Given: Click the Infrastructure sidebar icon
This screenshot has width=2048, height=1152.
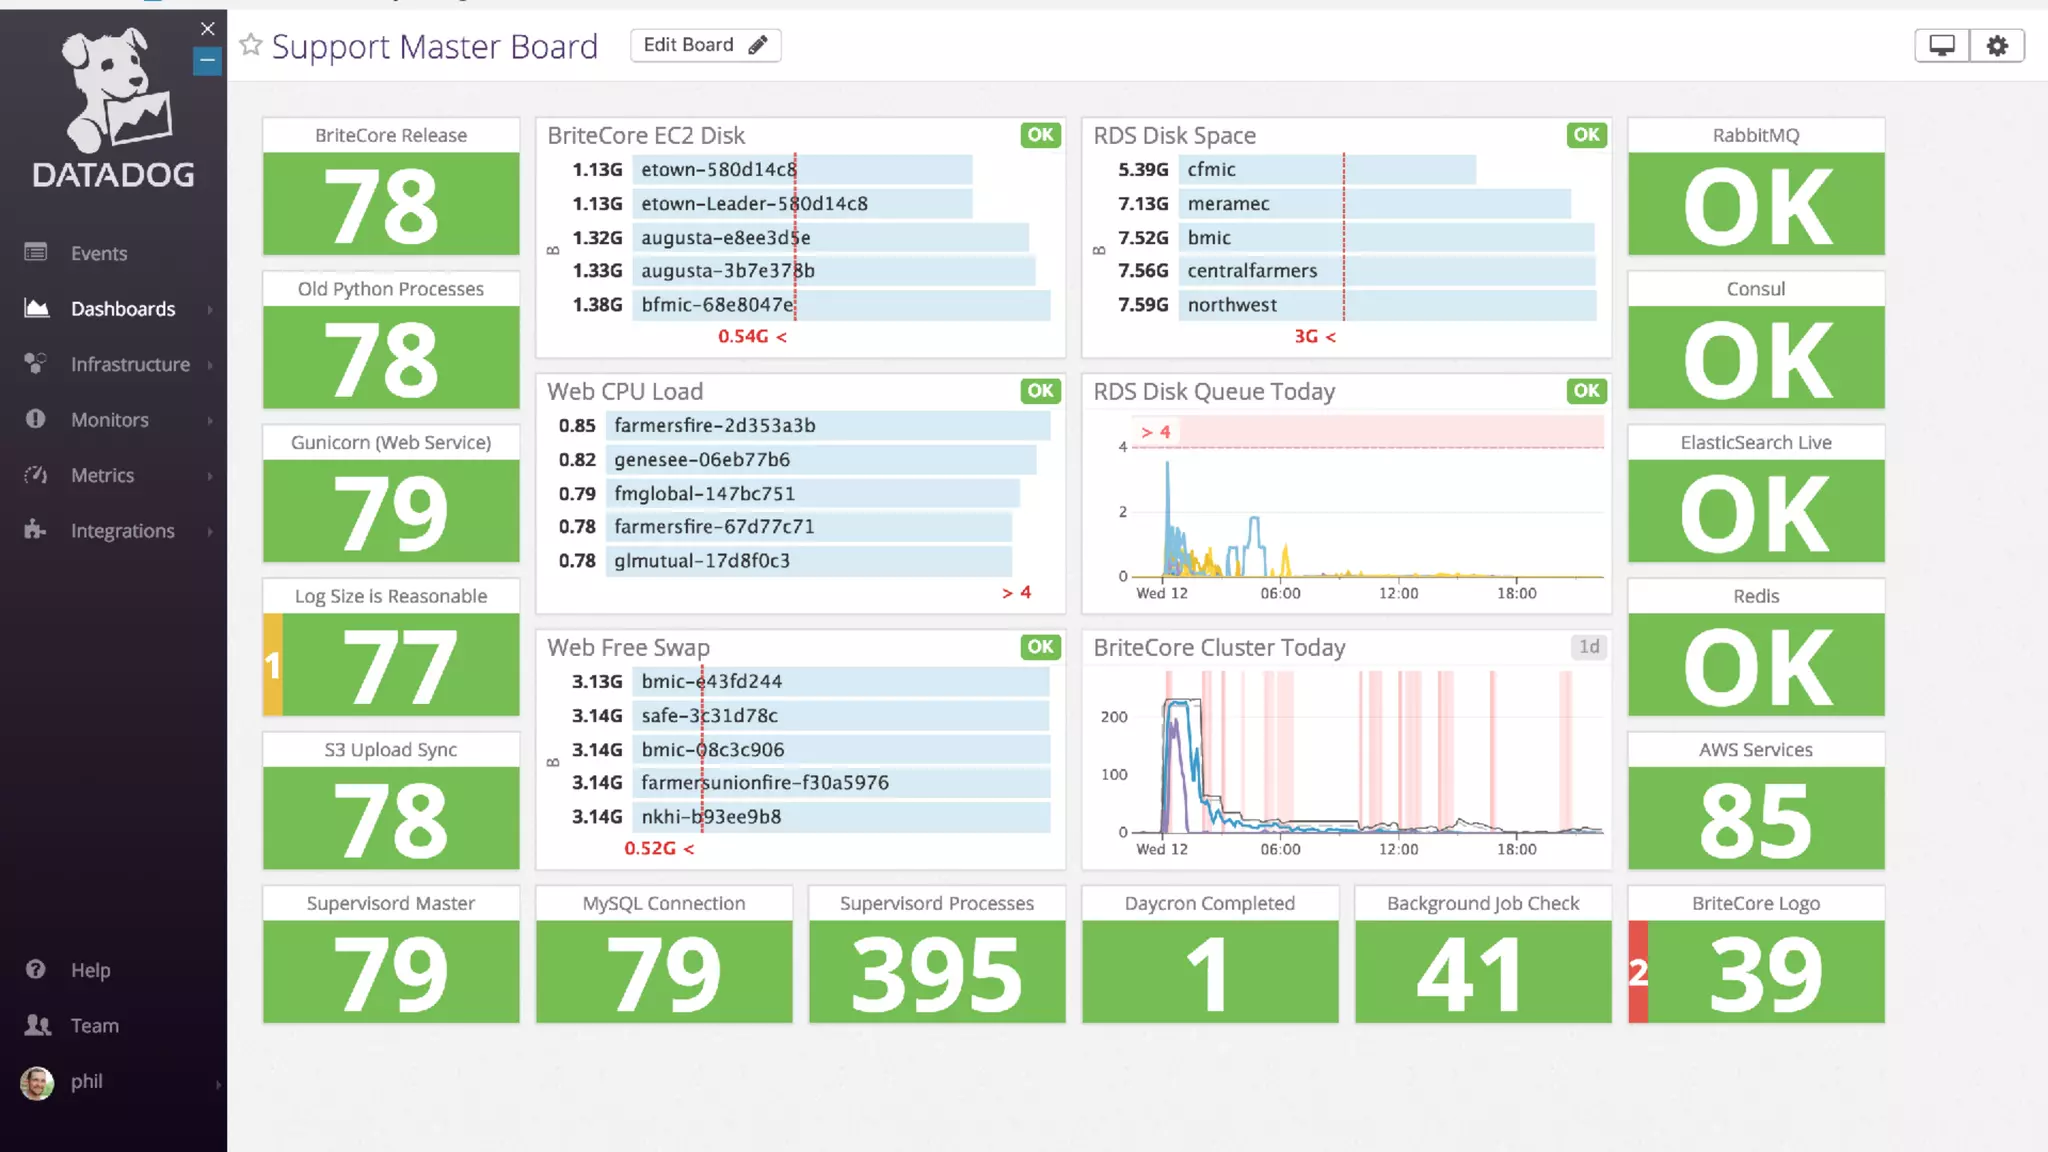Looking at the screenshot, I should tap(36, 364).
